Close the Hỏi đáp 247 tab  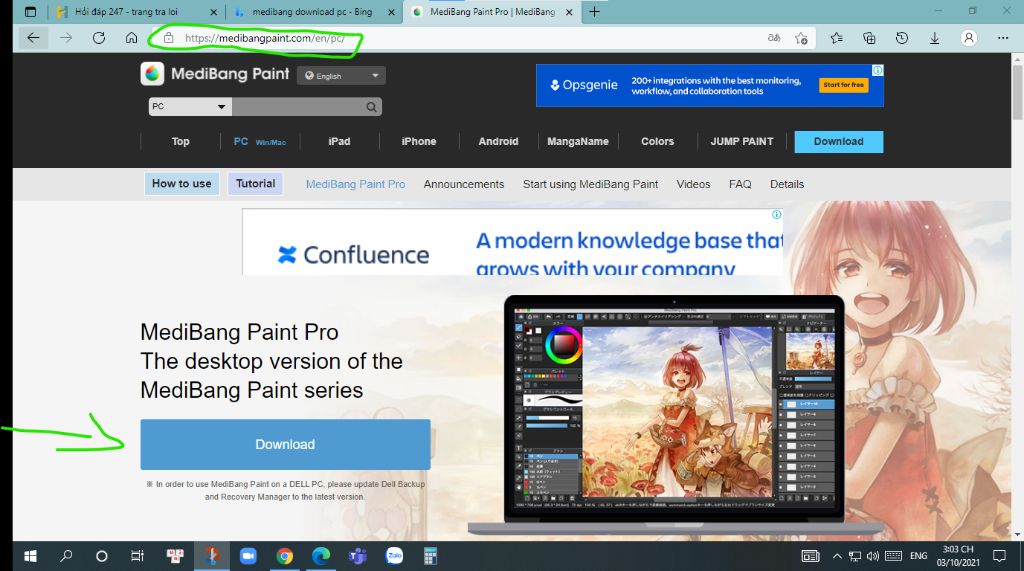213,12
